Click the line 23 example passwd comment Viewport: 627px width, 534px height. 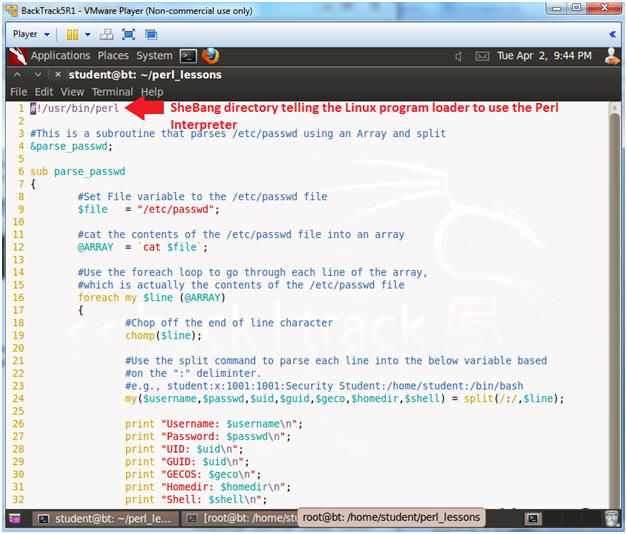click(324, 386)
